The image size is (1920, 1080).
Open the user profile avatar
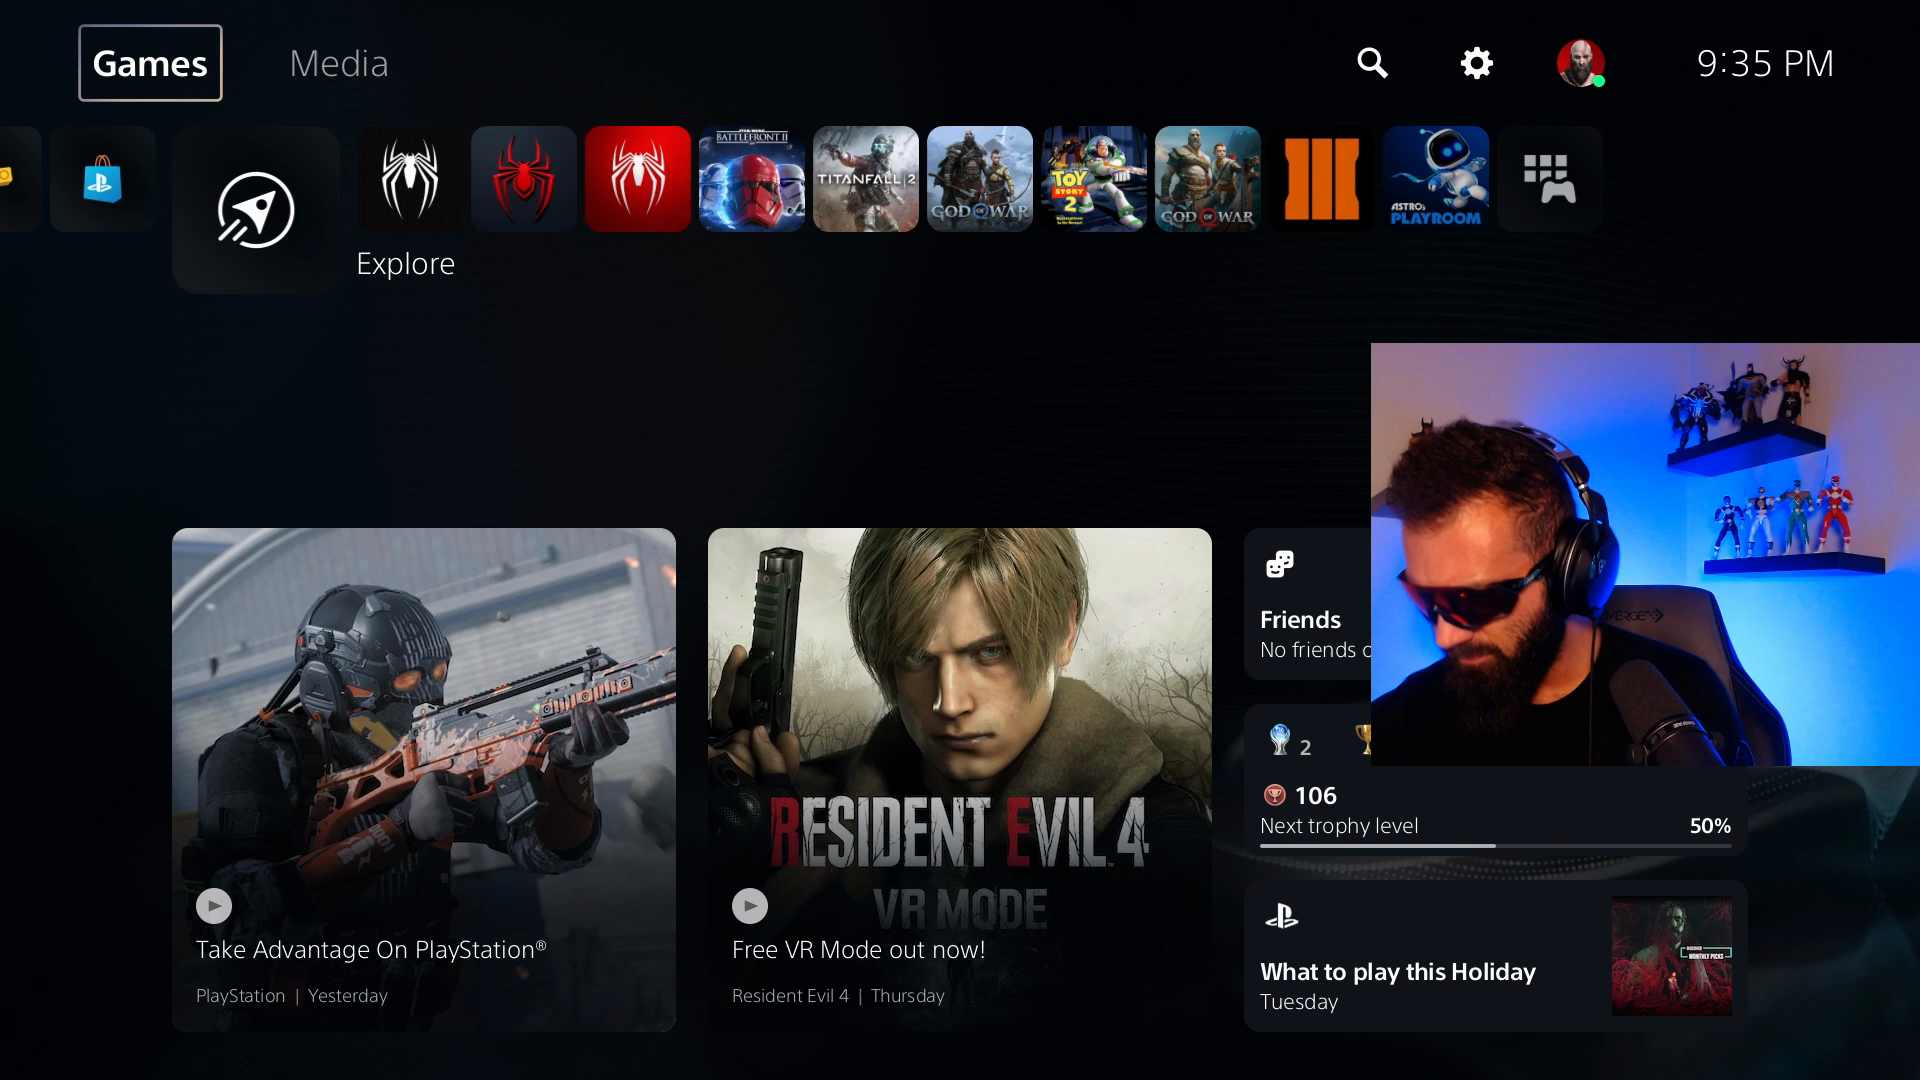pos(1581,63)
